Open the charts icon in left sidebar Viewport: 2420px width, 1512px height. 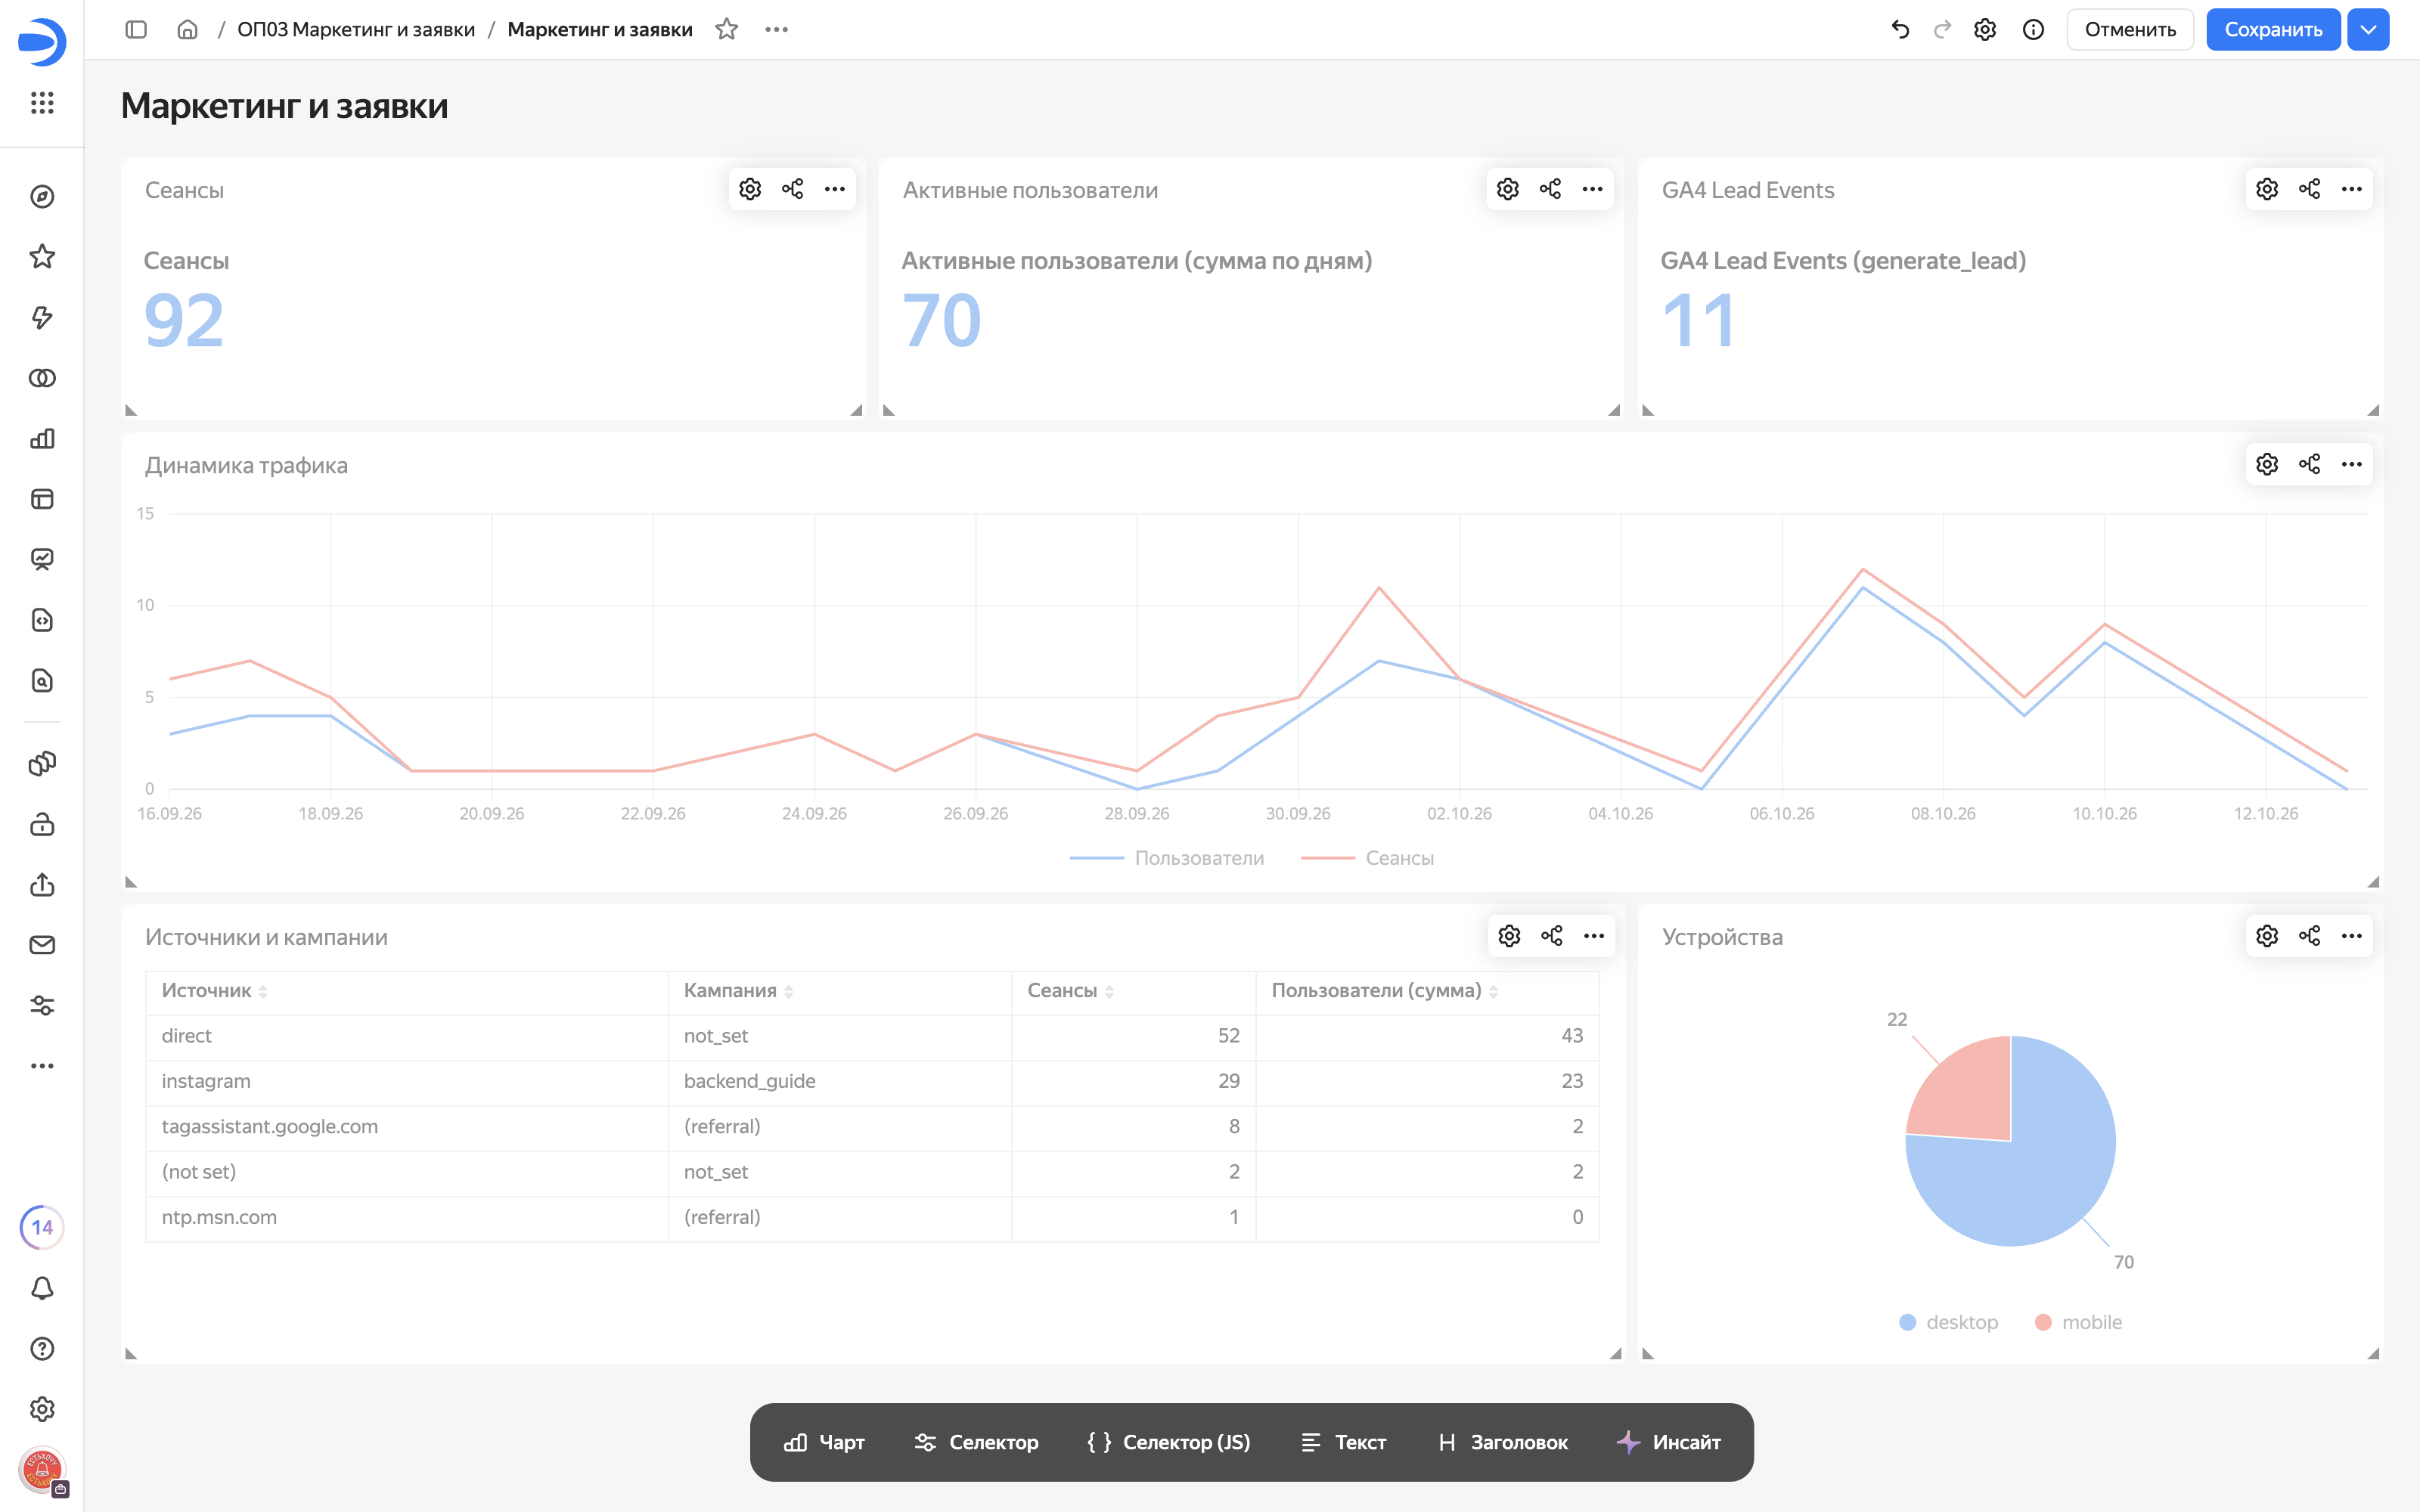click(42, 438)
